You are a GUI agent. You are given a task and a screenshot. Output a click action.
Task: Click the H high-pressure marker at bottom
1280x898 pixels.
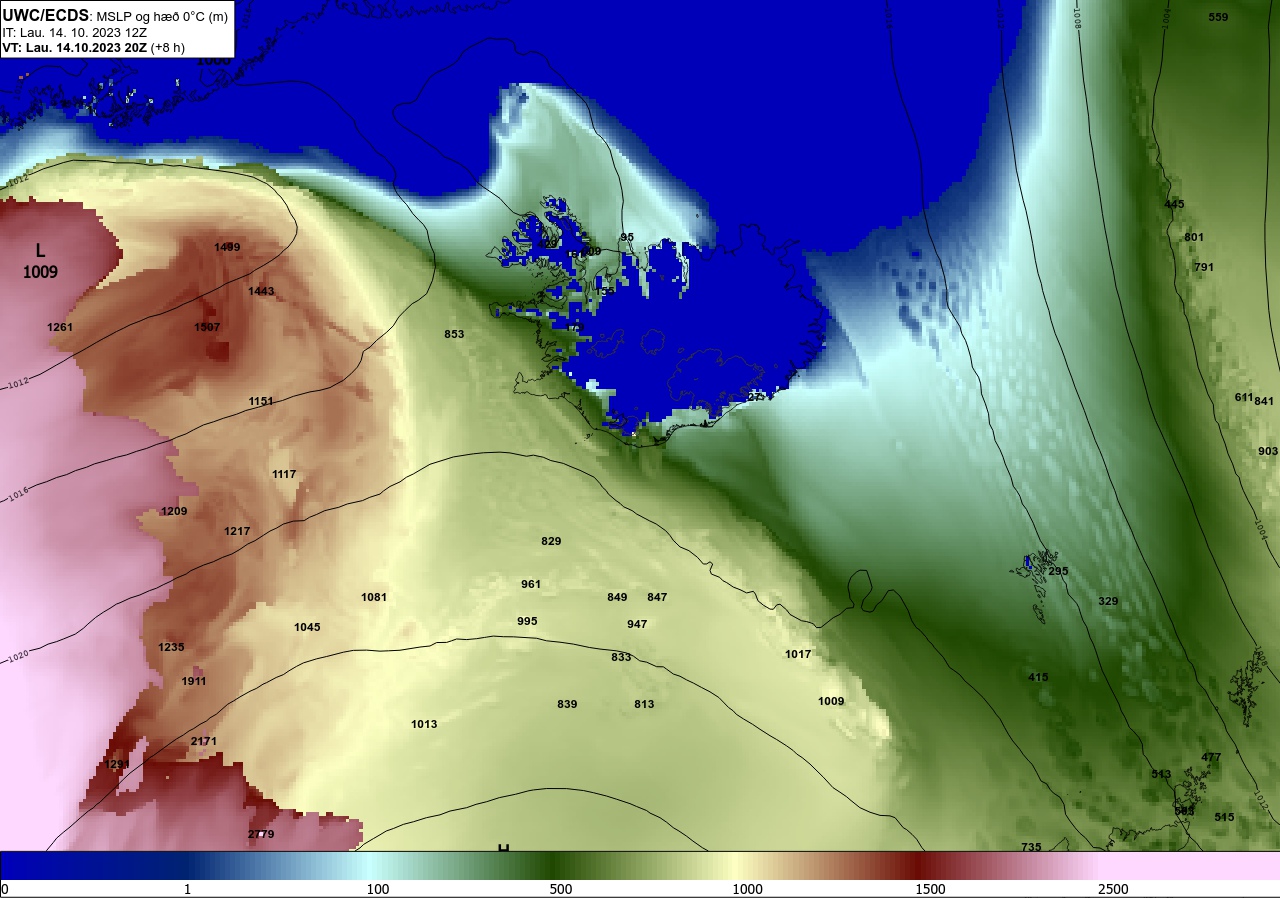pos(504,848)
